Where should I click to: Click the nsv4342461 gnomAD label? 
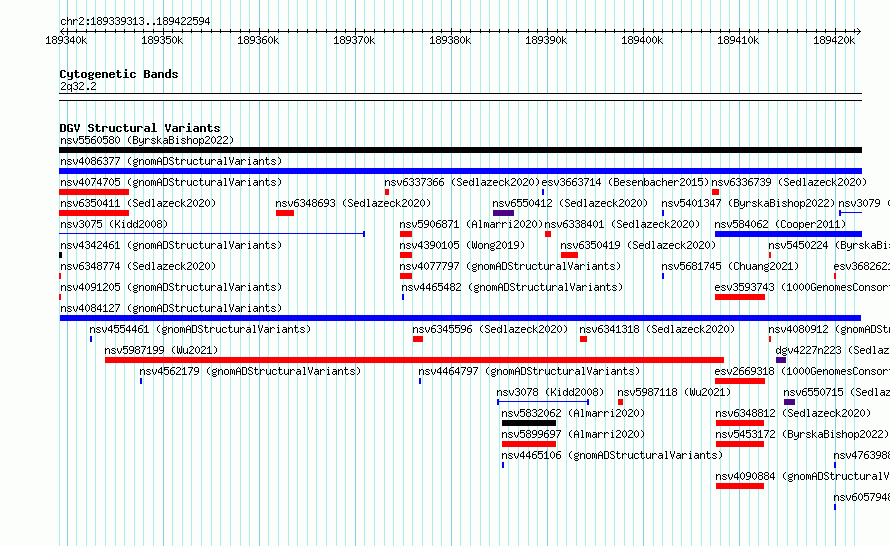pos(171,245)
